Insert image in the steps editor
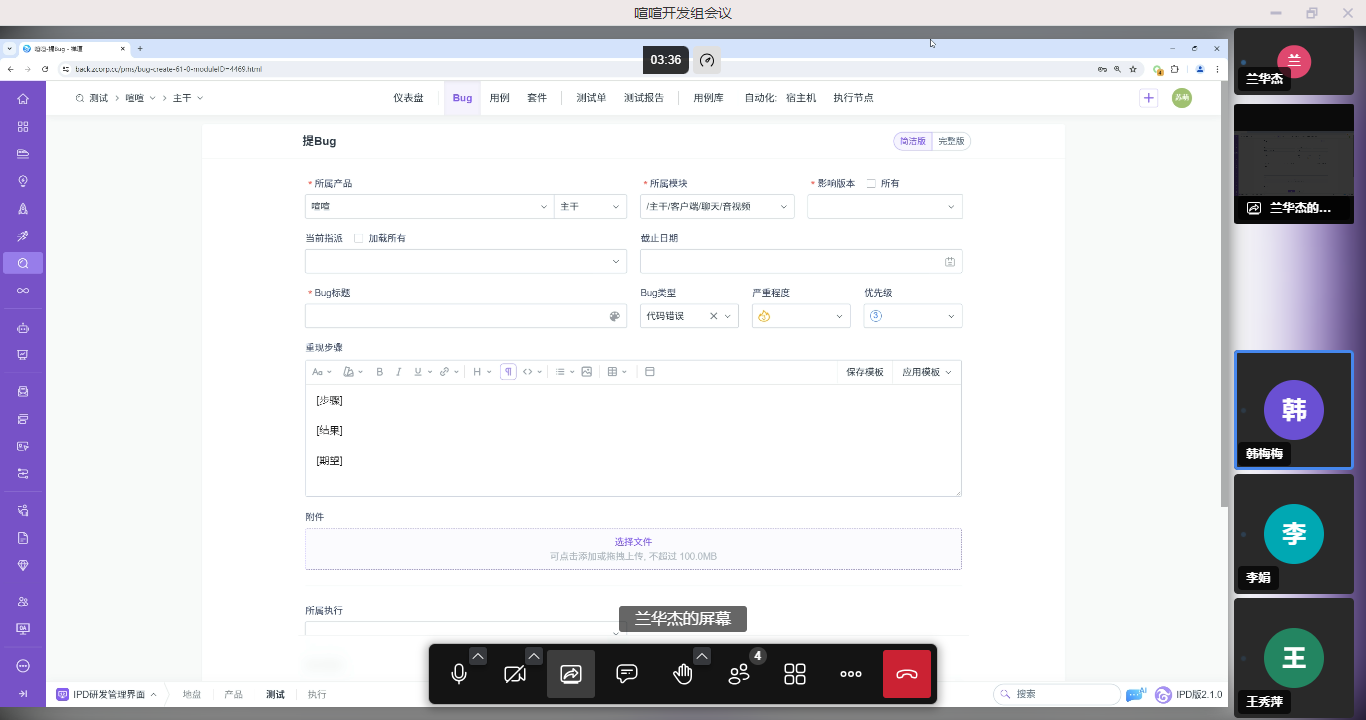This screenshot has height=720, width=1366. [x=587, y=372]
